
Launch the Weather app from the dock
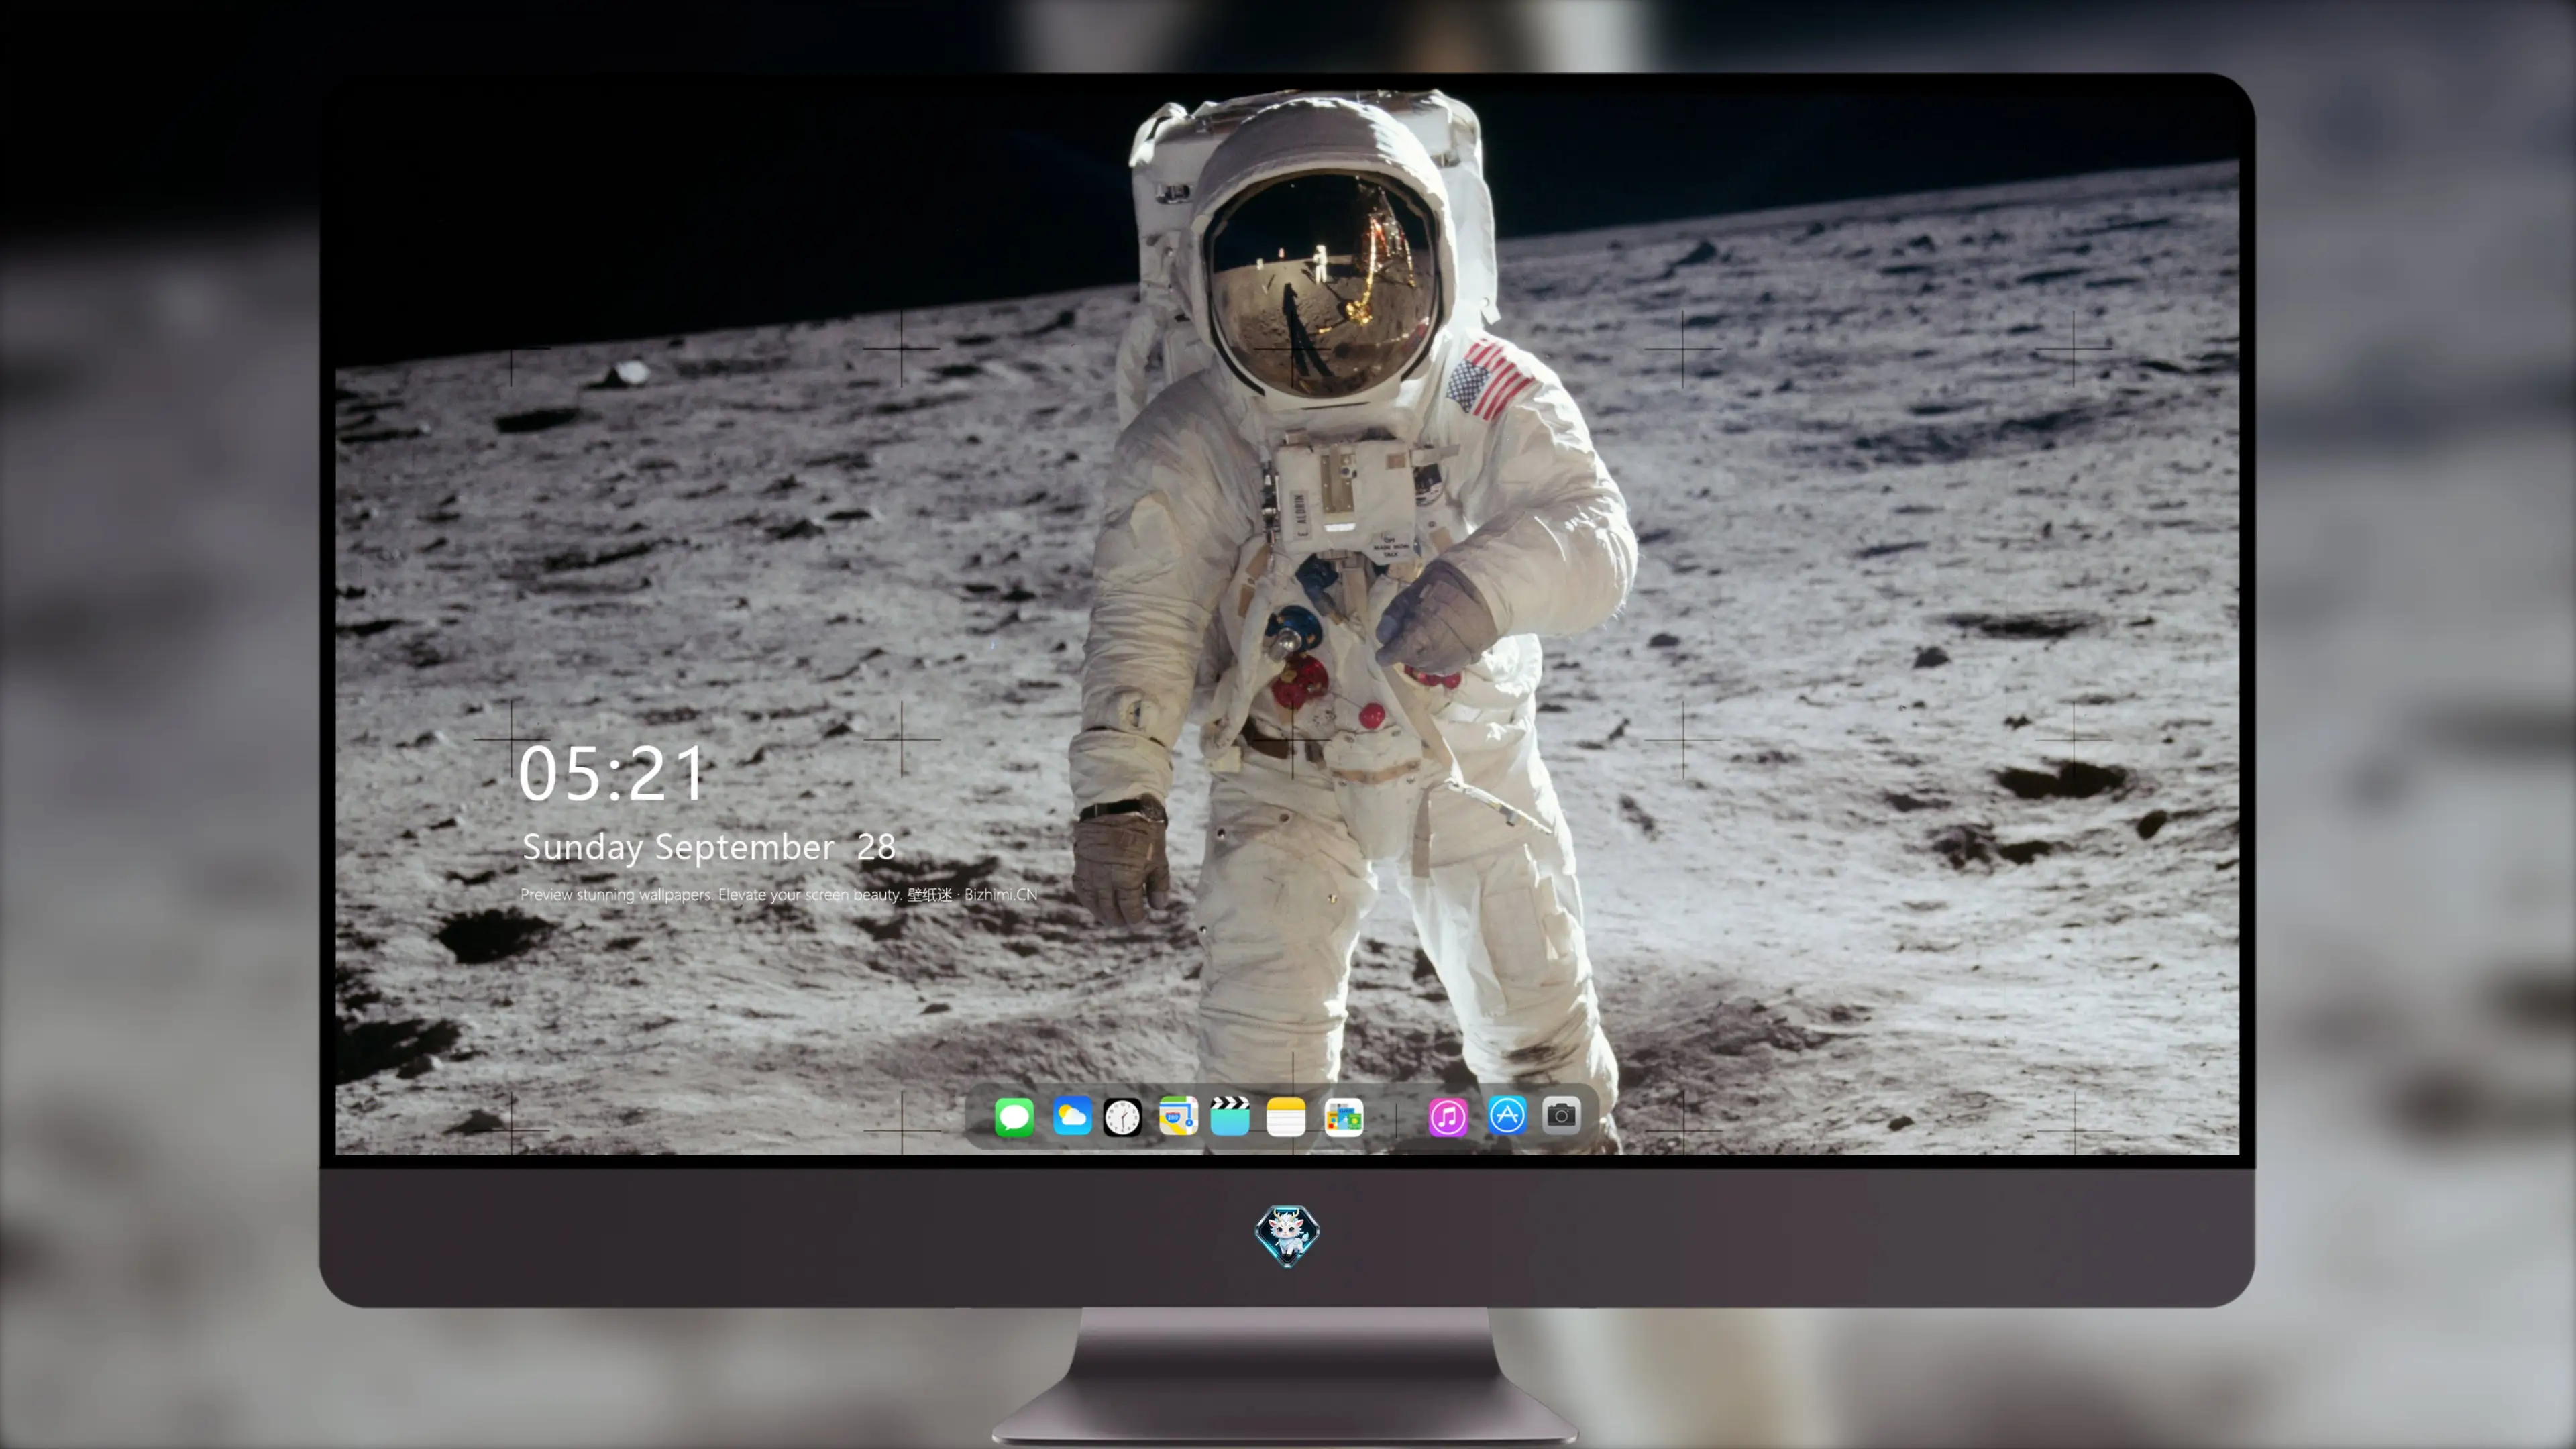tap(1072, 1116)
